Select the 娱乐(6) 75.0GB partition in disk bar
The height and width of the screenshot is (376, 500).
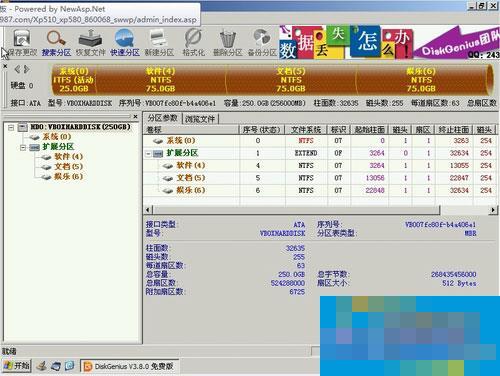click(x=421, y=80)
